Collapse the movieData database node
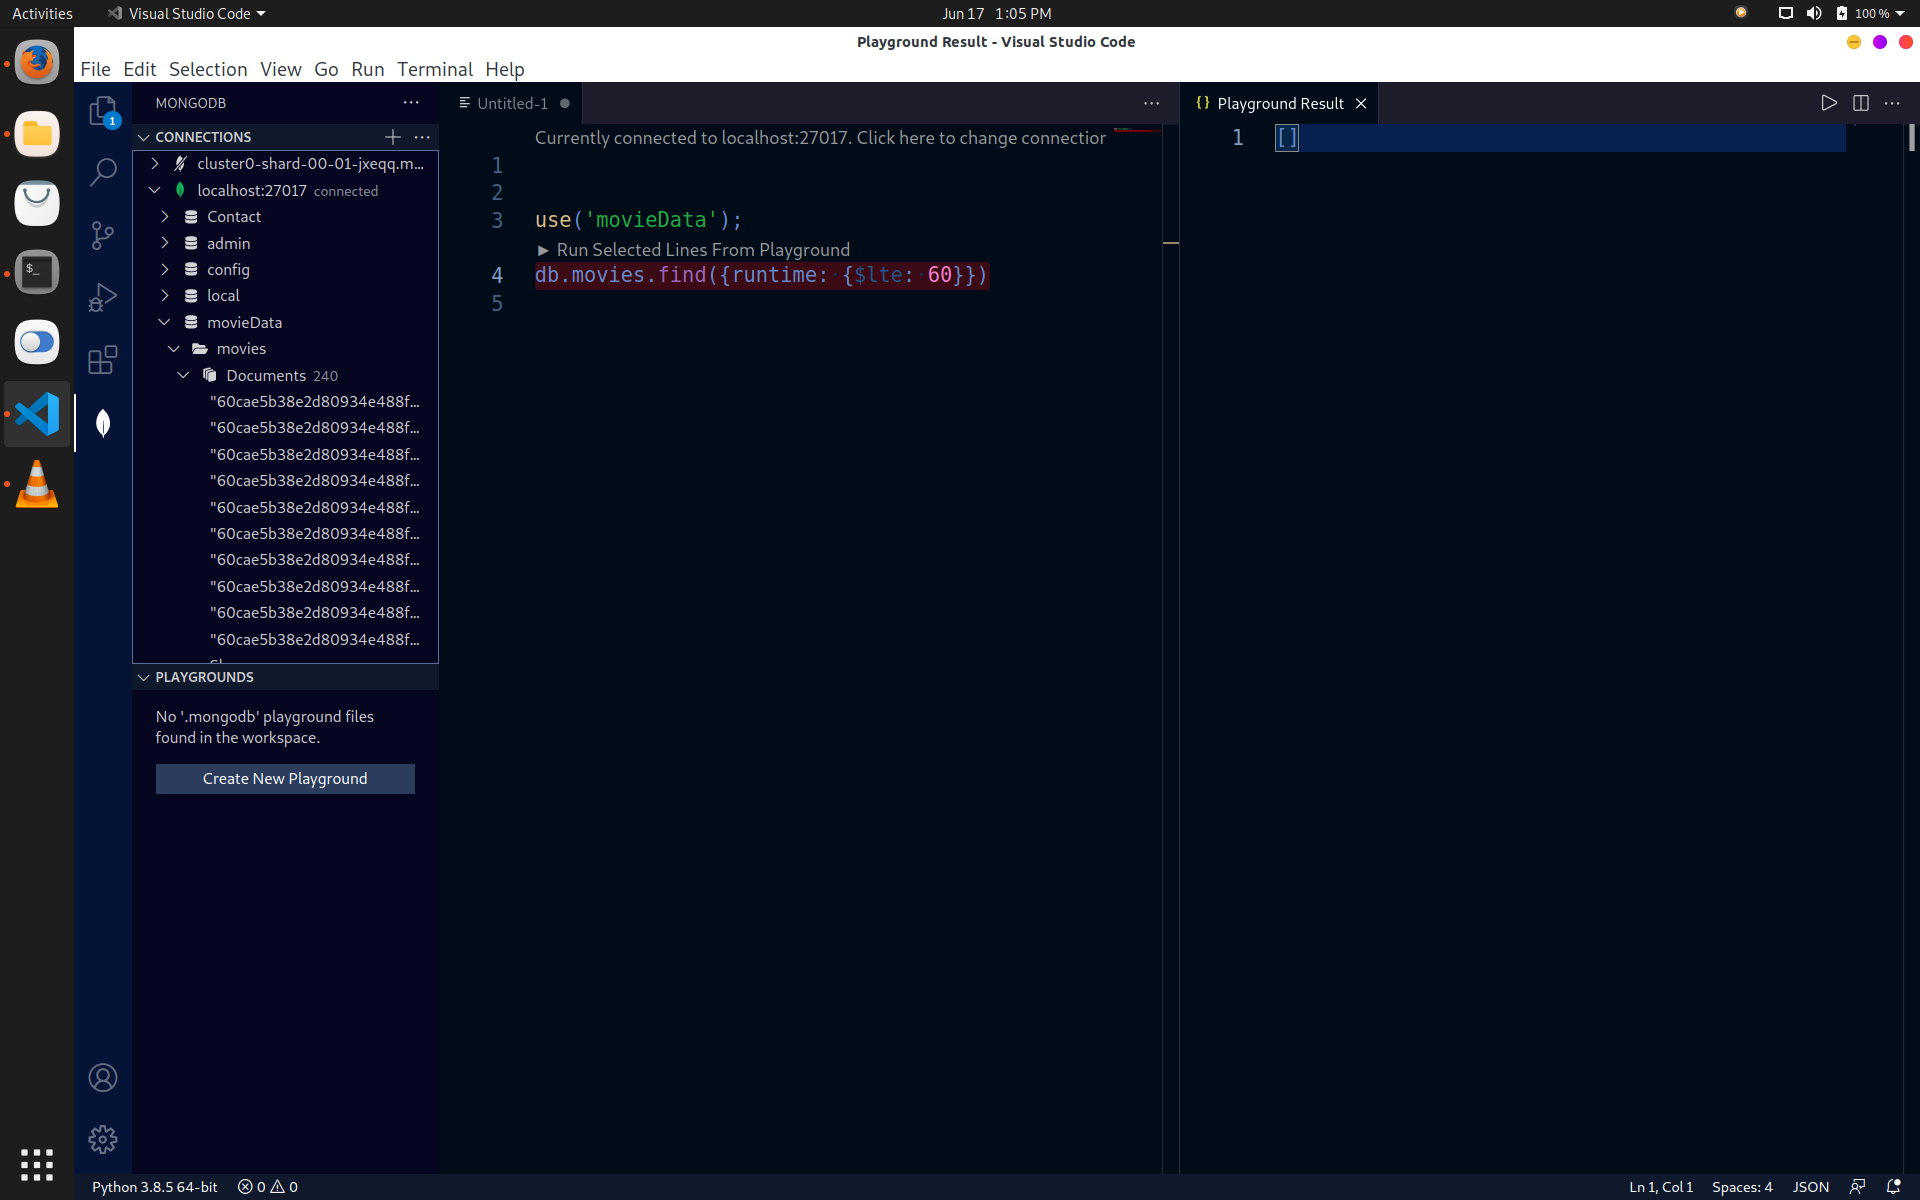 click(x=165, y=322)
